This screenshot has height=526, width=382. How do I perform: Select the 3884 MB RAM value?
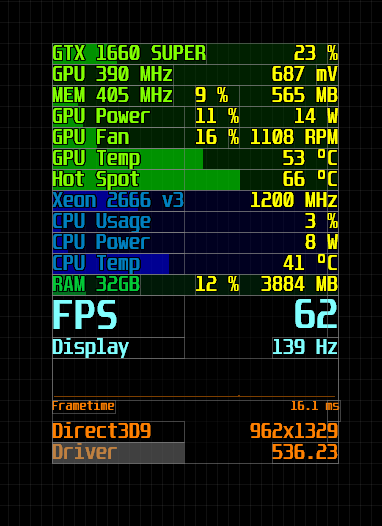point(299,284)
